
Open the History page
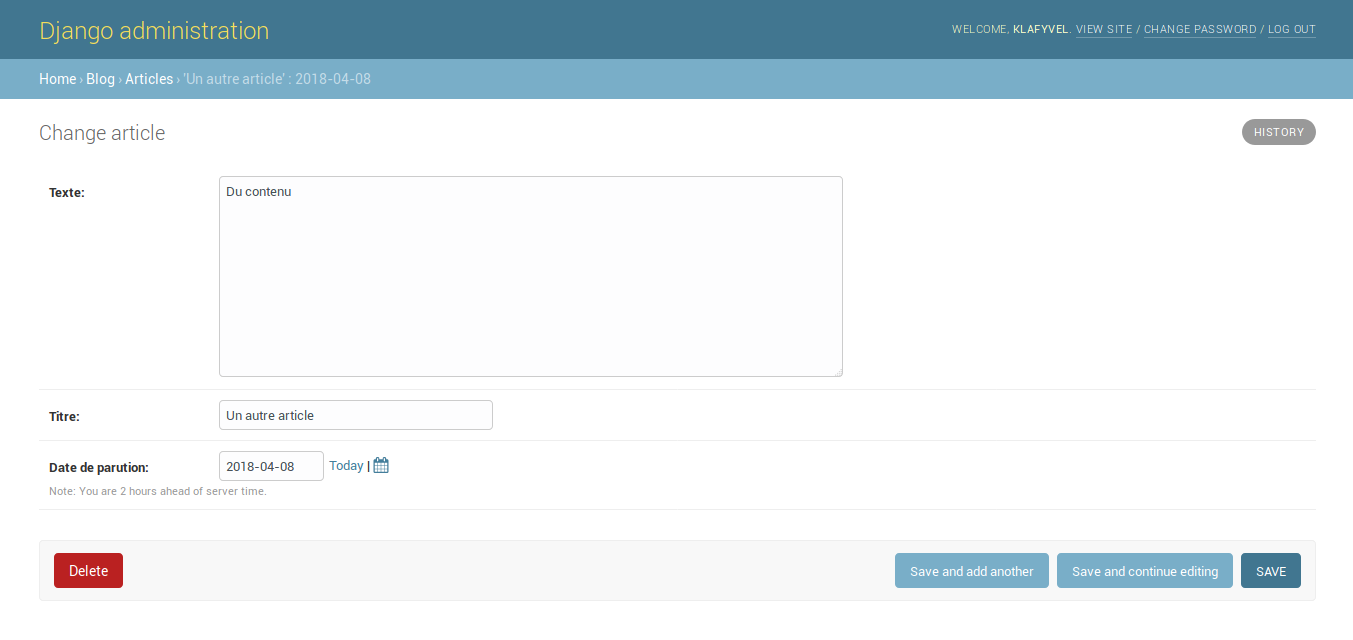coord(1278,132)
